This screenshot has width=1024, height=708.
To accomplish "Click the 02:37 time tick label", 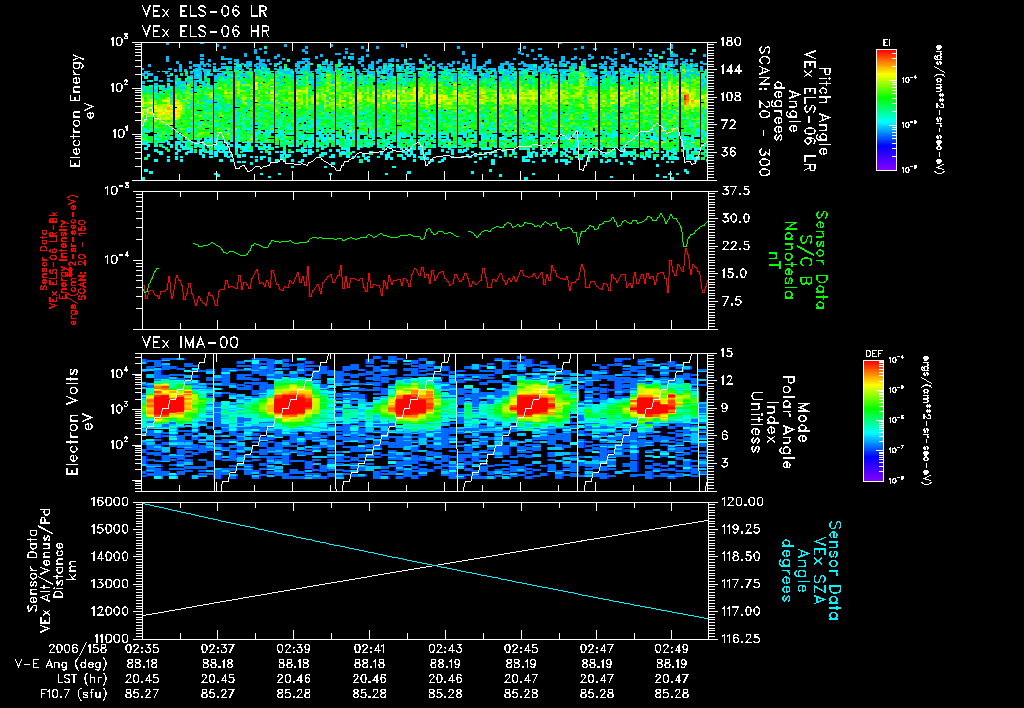I will tap(217, 649).
